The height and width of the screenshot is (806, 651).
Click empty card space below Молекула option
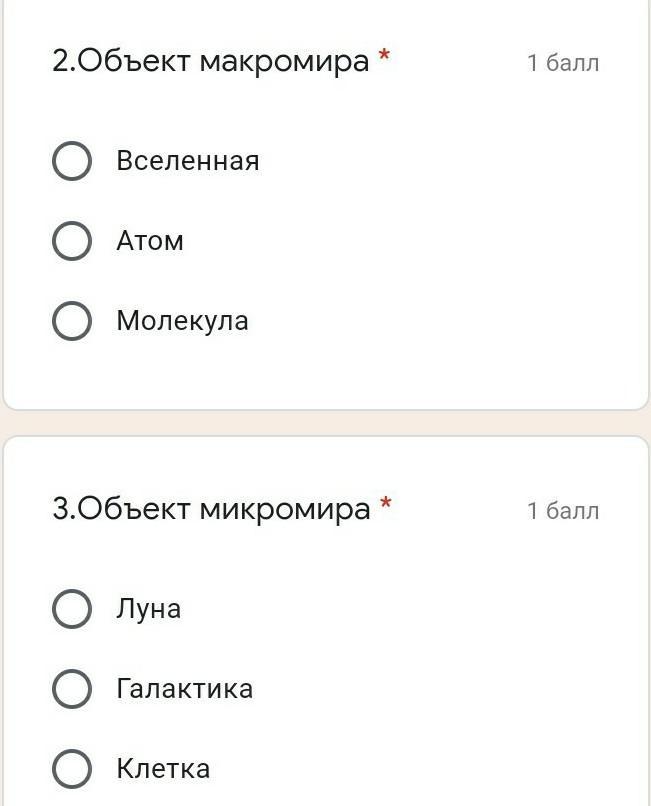[x=325, y=376]
